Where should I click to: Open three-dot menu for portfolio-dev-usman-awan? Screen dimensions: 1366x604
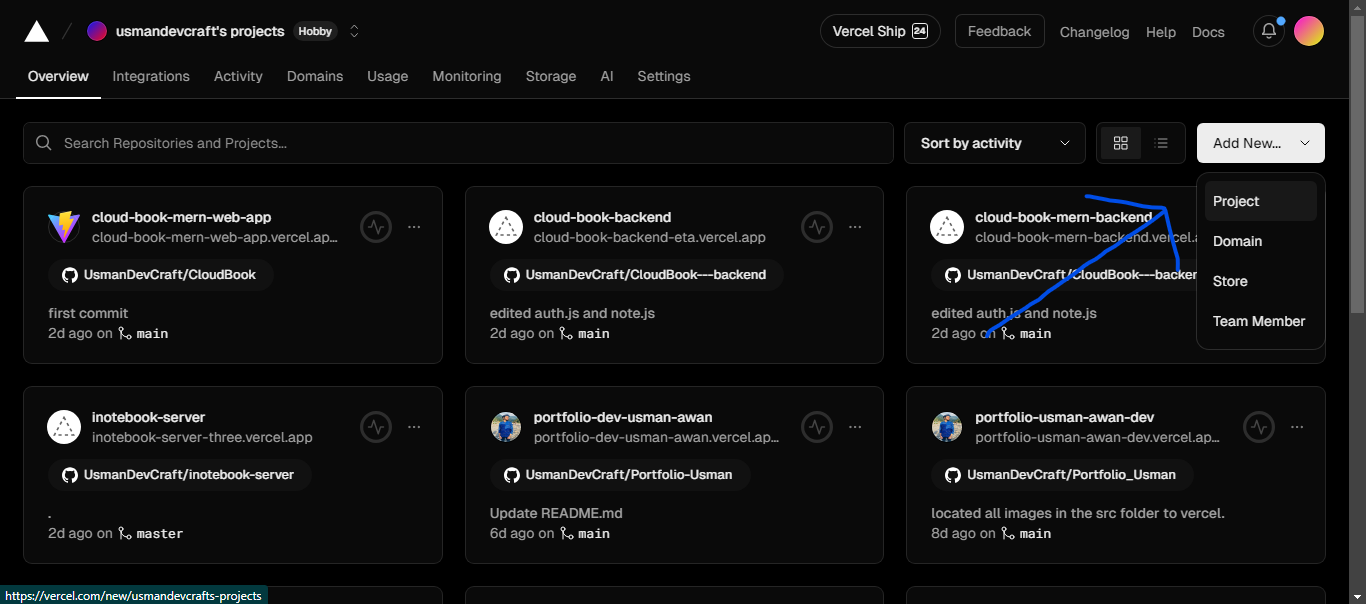pos(855,427)
